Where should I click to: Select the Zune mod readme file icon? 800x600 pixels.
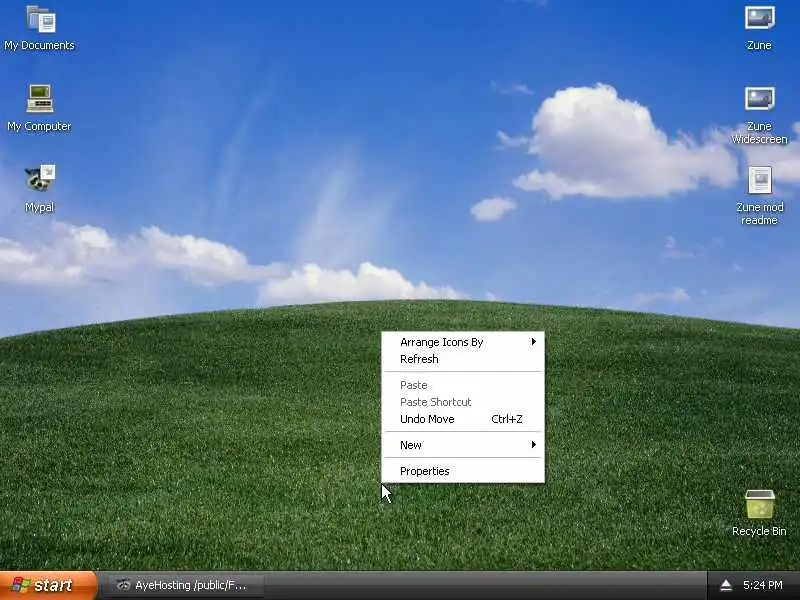pos(759,195)
